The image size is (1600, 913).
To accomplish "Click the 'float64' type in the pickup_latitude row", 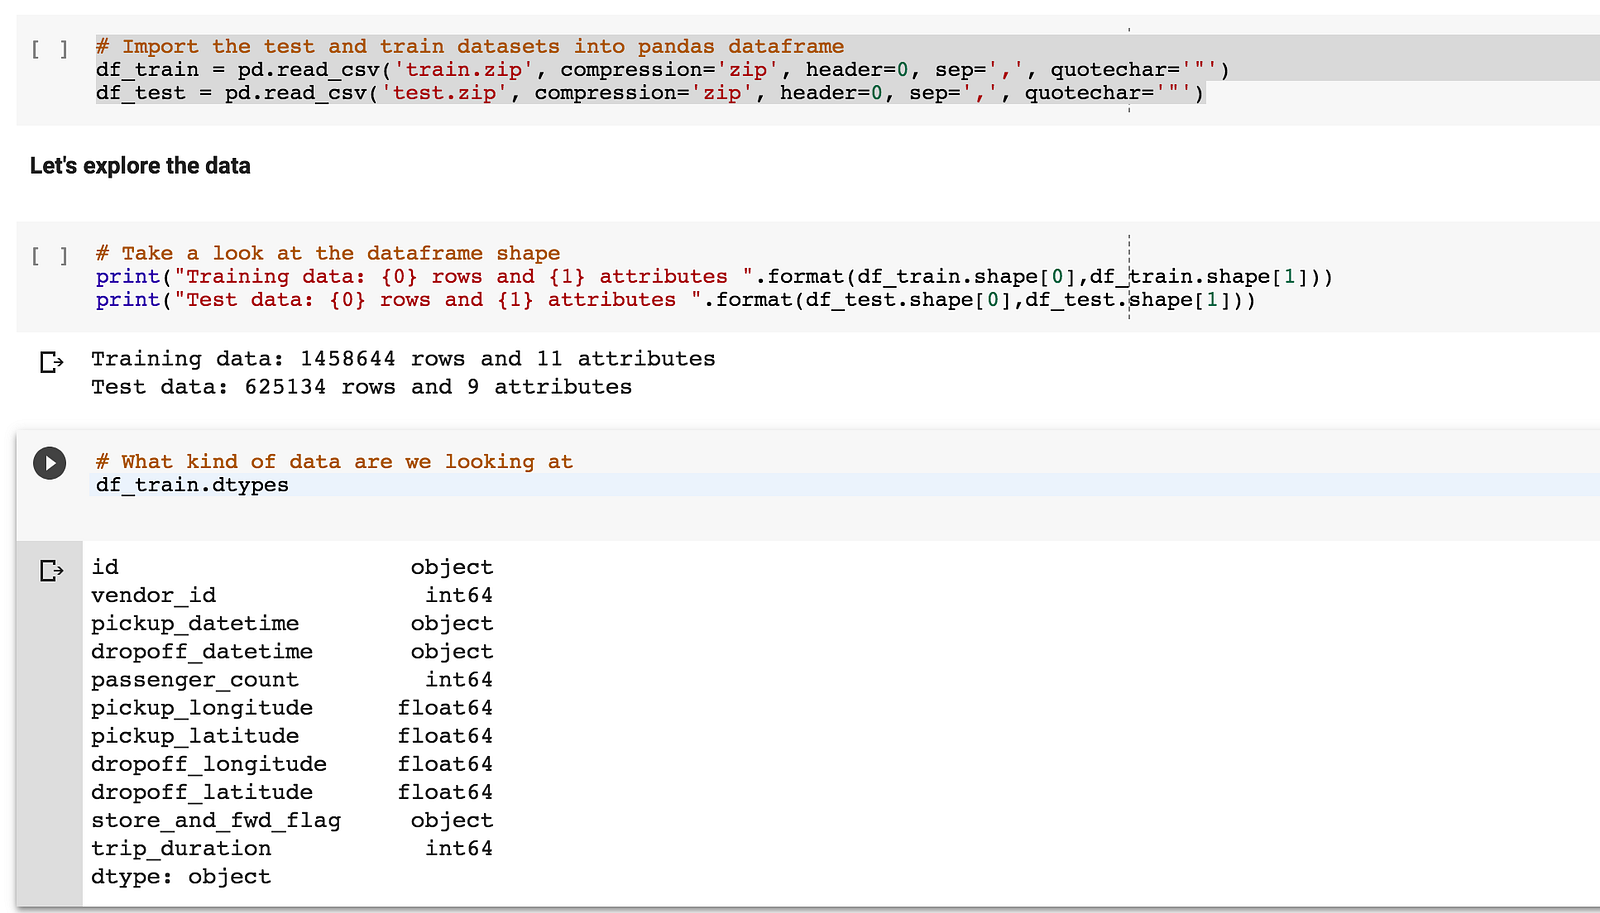I will coord(445,736).
